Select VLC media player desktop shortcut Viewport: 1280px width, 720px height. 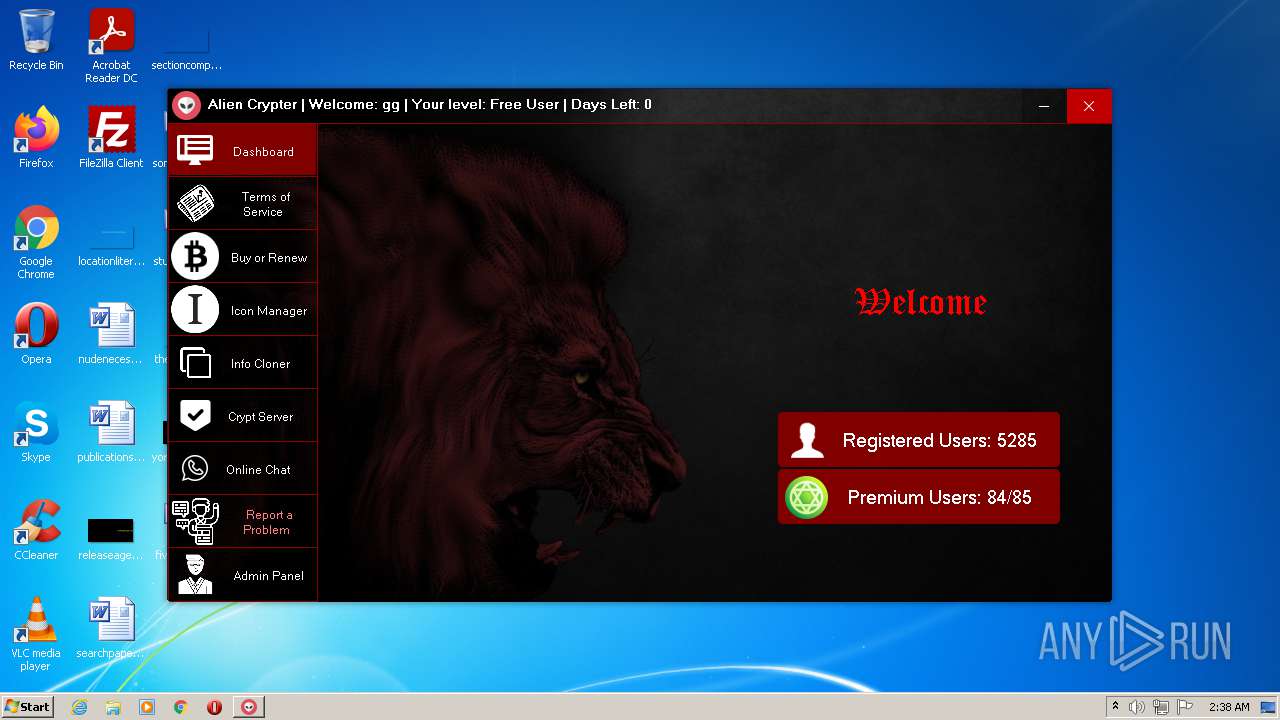[36, 634]
